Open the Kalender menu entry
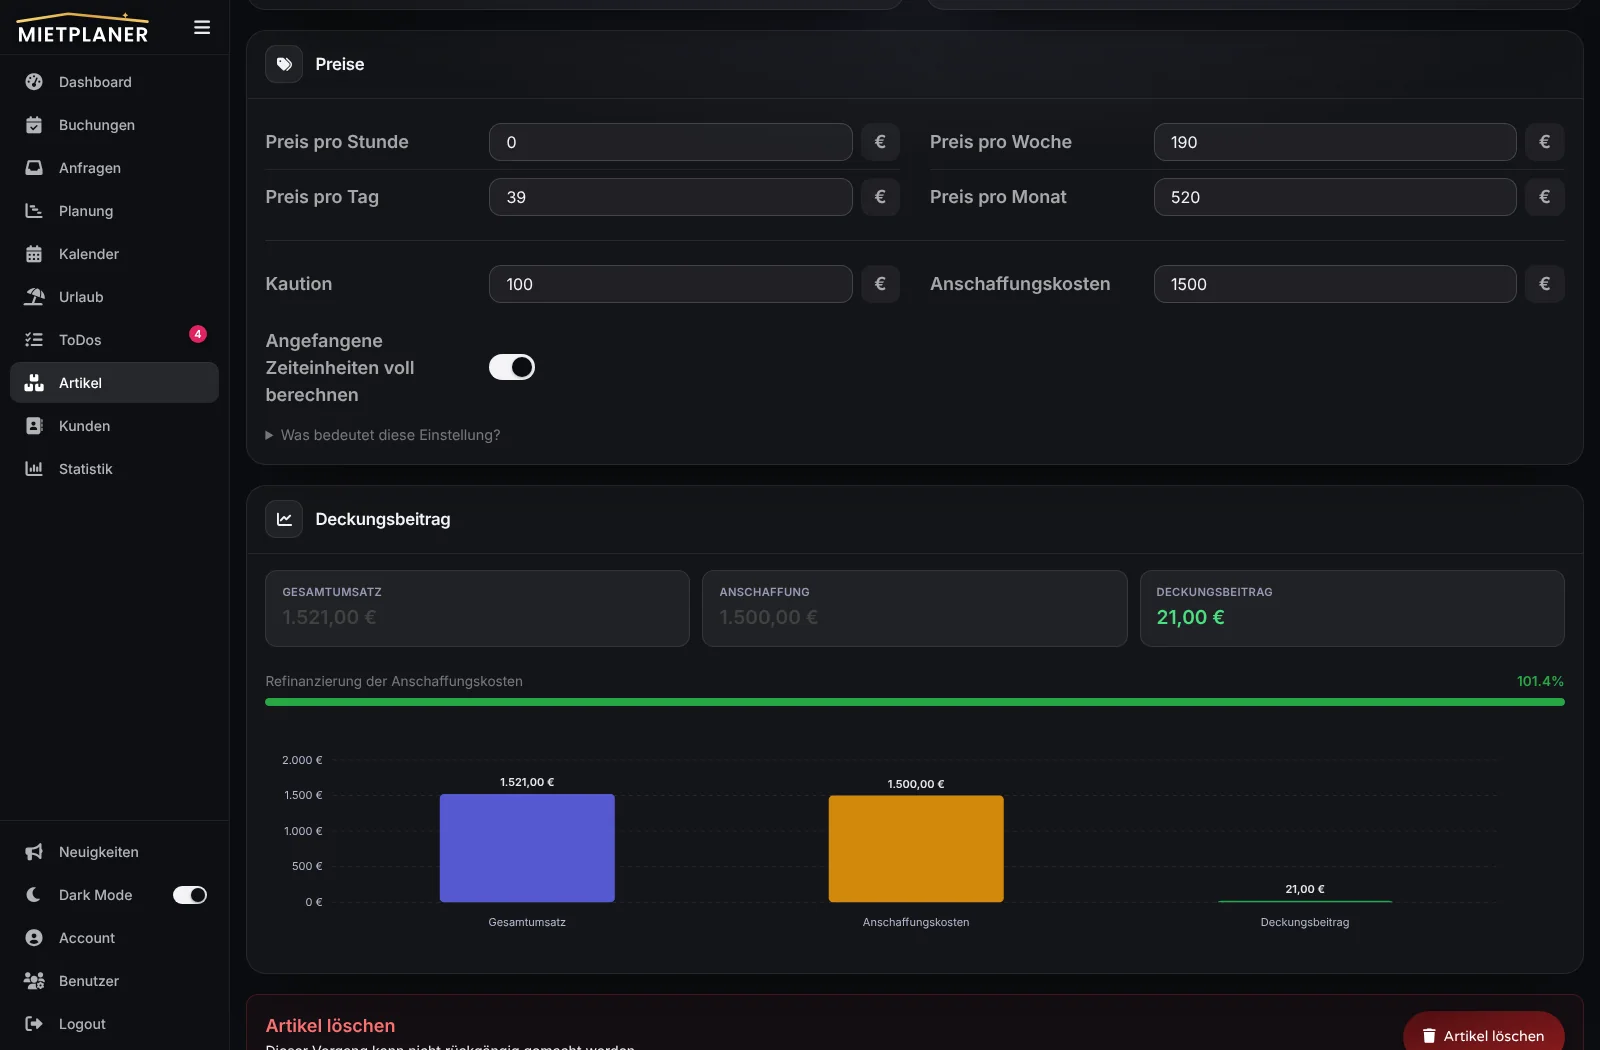The image size is (1600, 1050). 114,254
